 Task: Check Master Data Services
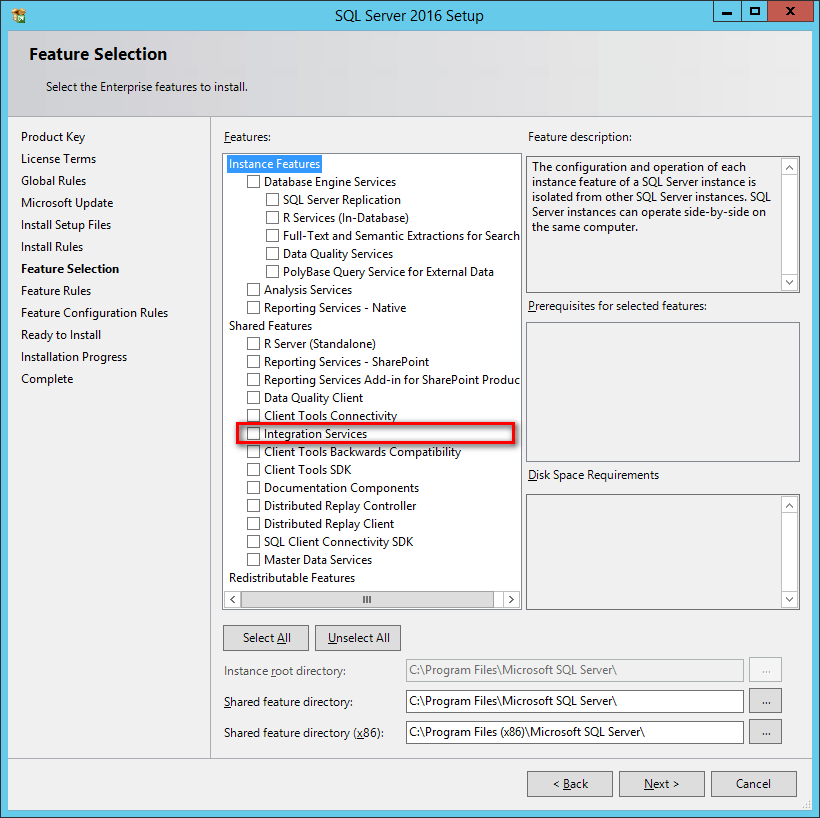point(253,559)
